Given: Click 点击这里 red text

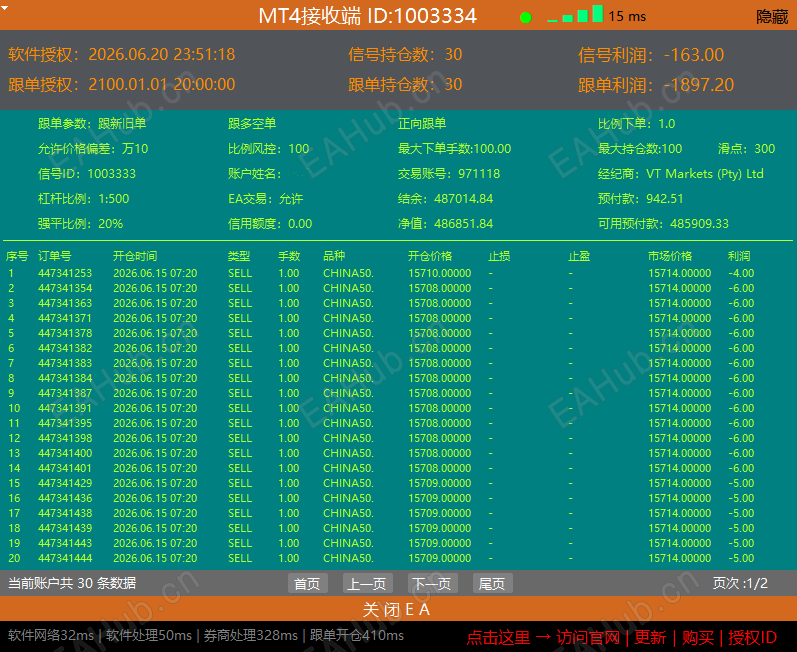Looking at the screenshot, I should point(498,637).
